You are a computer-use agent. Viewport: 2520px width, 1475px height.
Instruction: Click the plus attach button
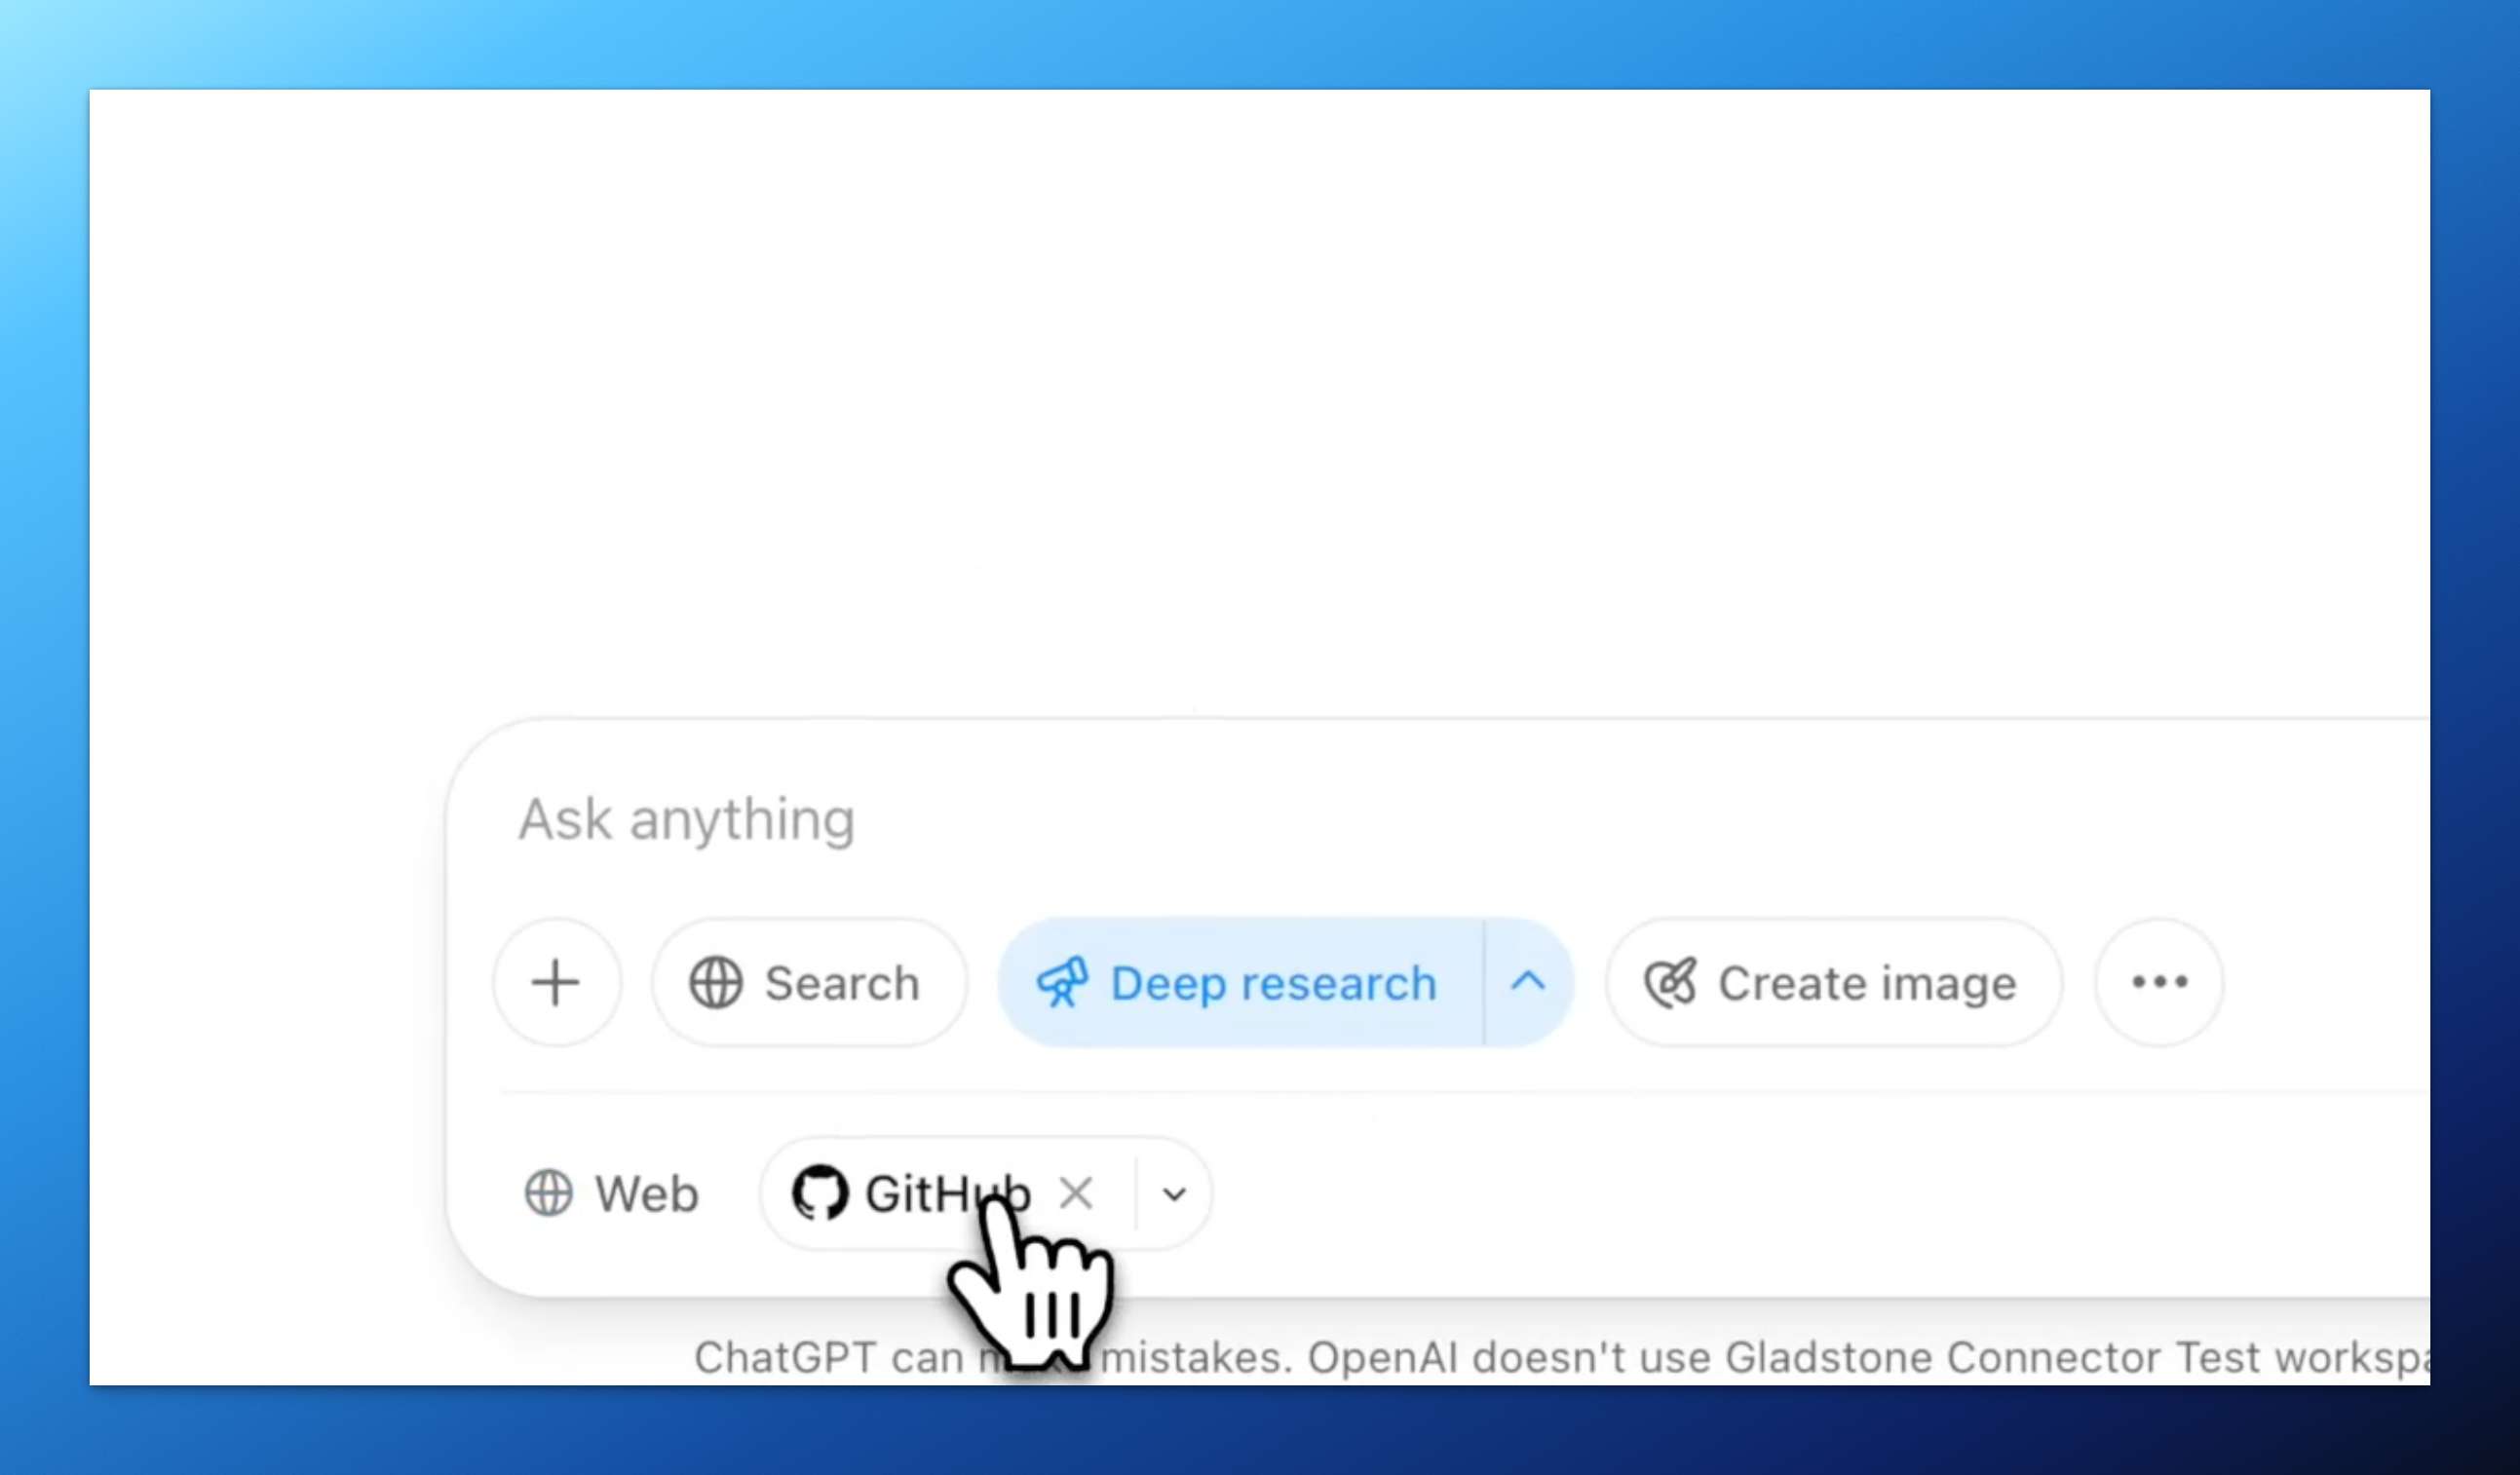556,982
